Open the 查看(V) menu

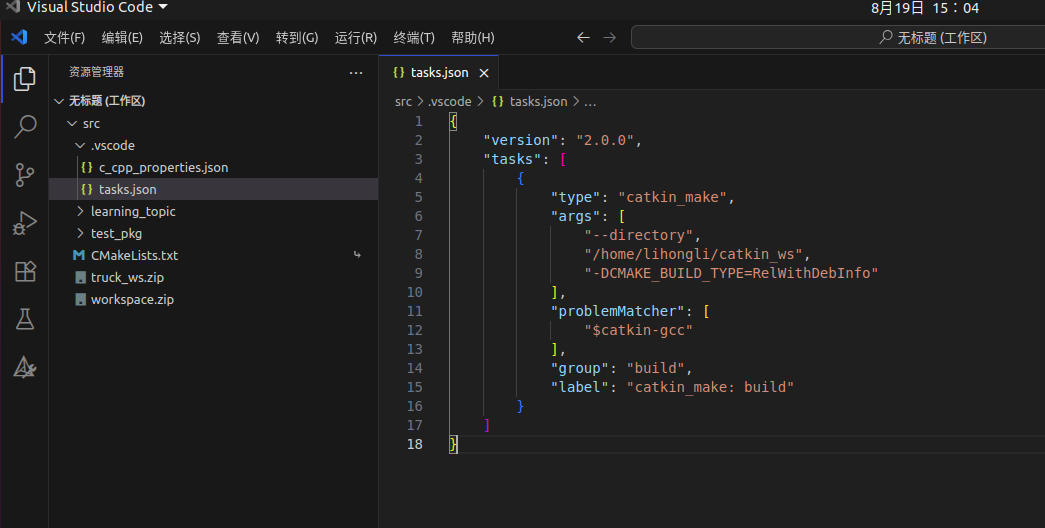(238, 37)
